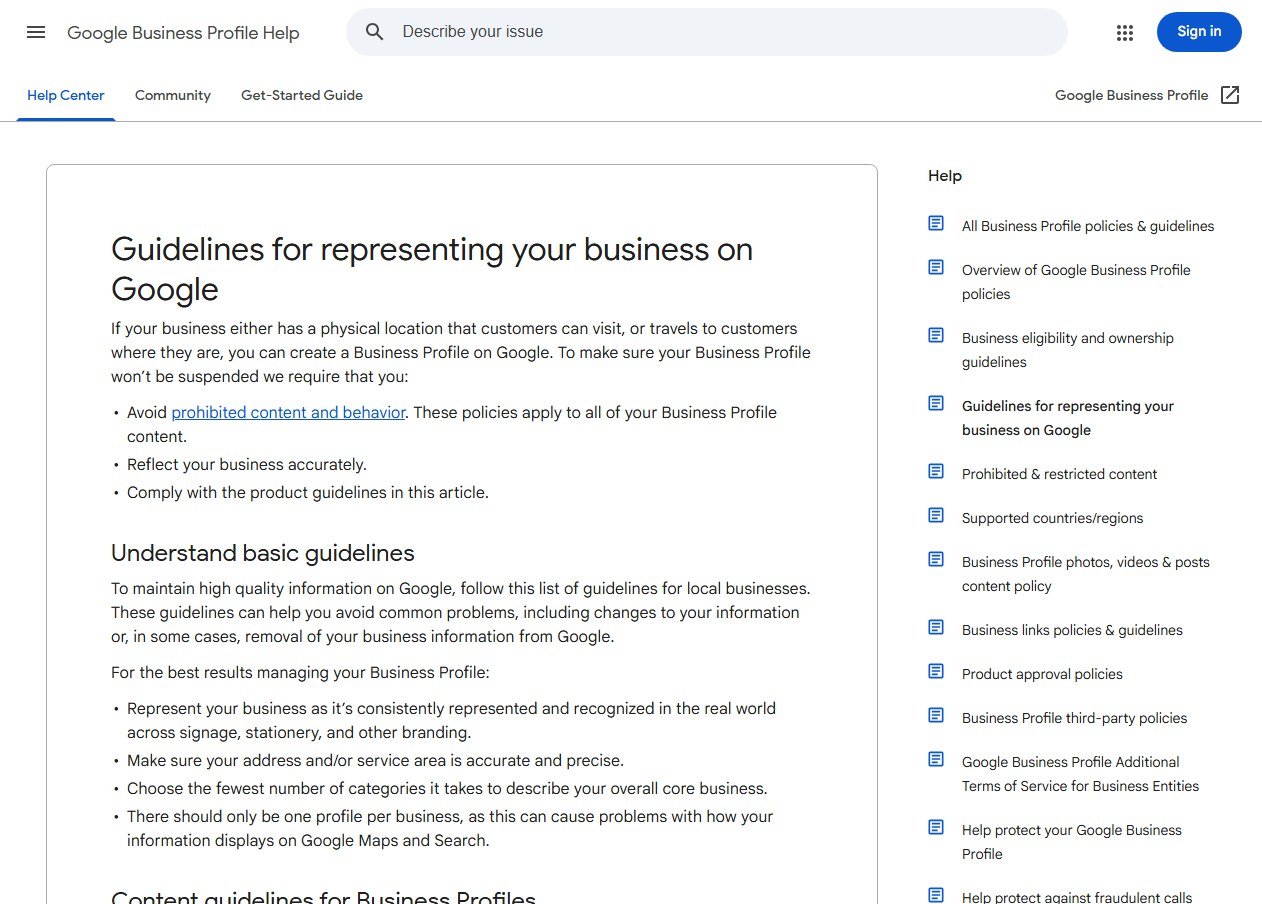
Task: Select Guidelines for representing your business on Google sidebar entry
Action: coord(1068,418)
